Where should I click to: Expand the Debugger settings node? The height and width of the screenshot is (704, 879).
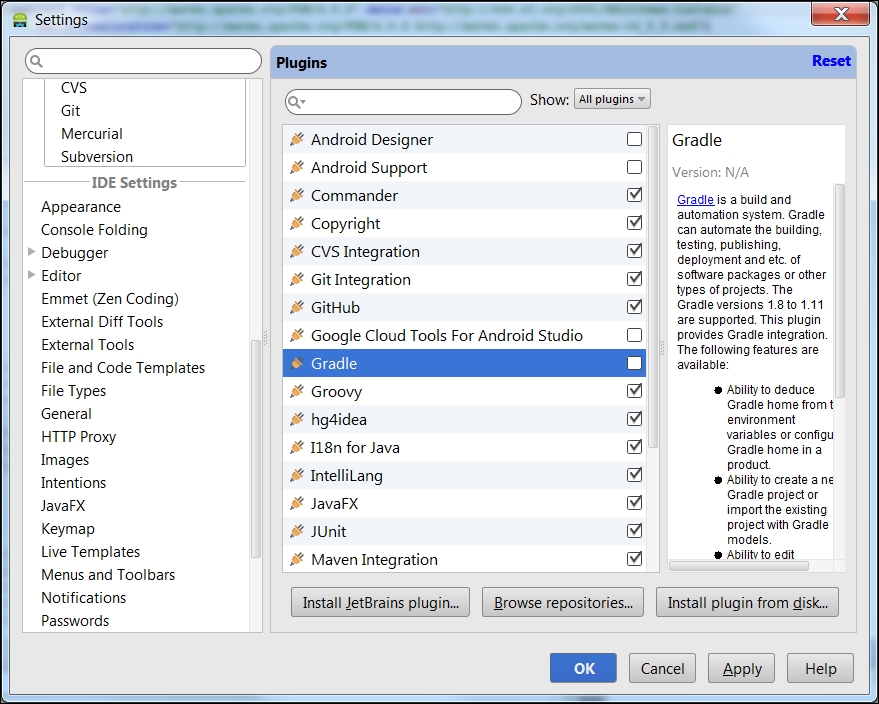(x=31, y=252)
